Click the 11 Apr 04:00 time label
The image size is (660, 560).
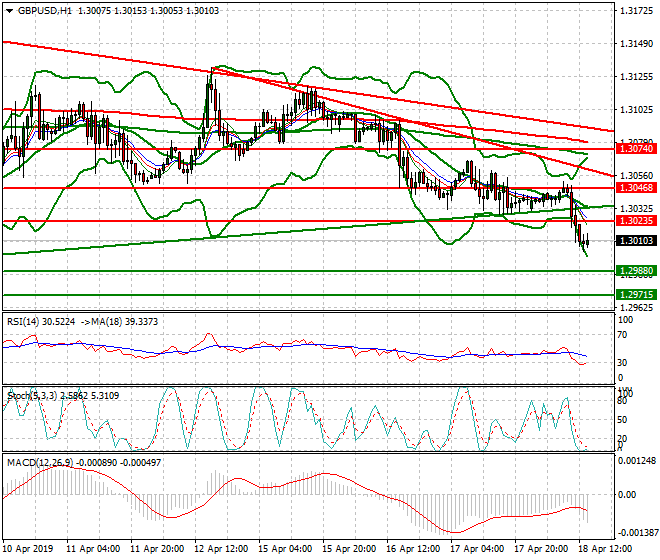click(93, 549)
